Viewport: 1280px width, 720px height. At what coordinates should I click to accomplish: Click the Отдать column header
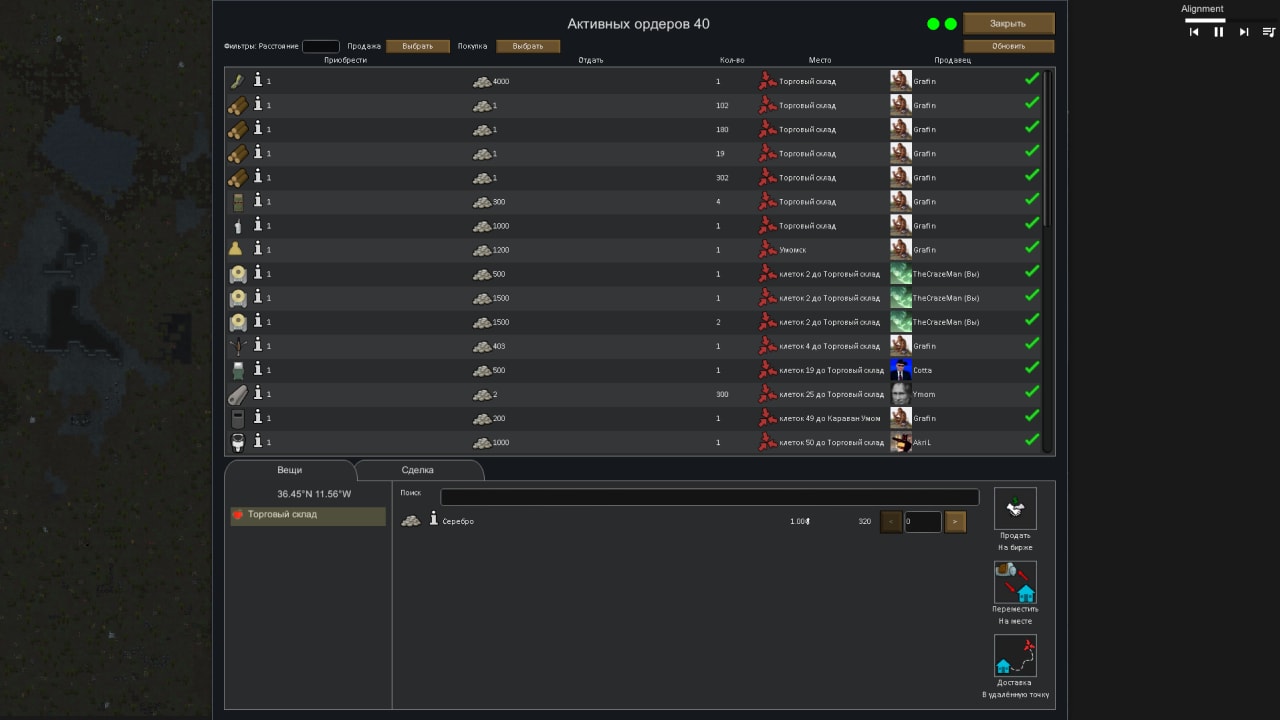click(x=590, y=60)
